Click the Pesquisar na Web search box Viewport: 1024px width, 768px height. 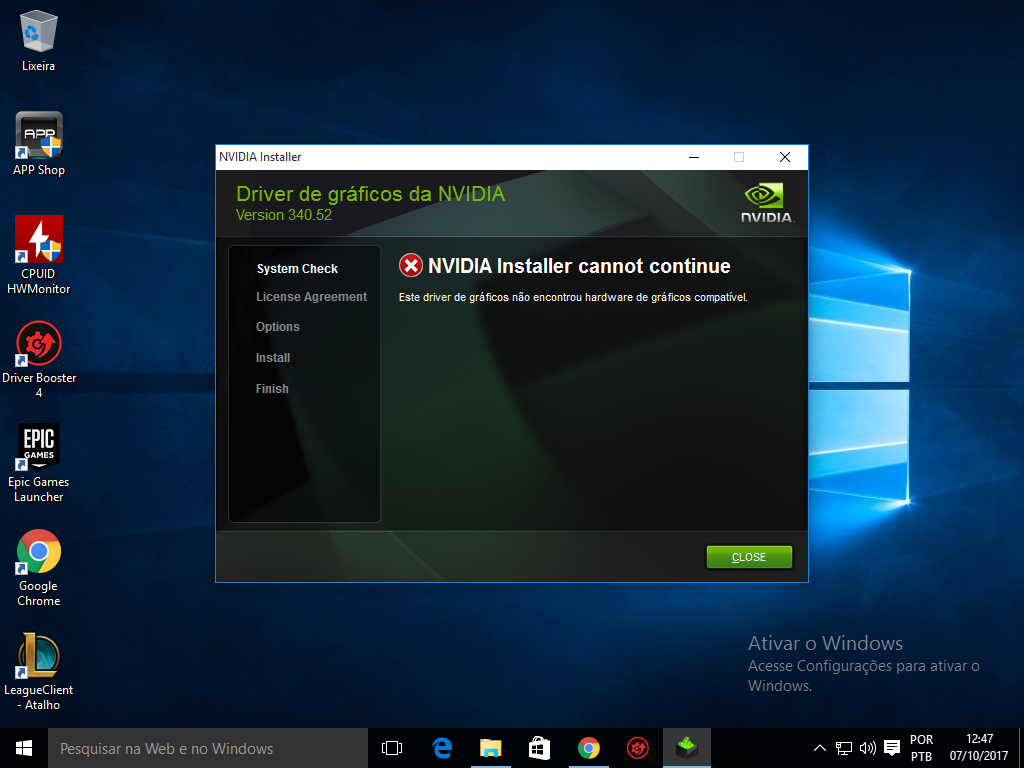point(208,748)
